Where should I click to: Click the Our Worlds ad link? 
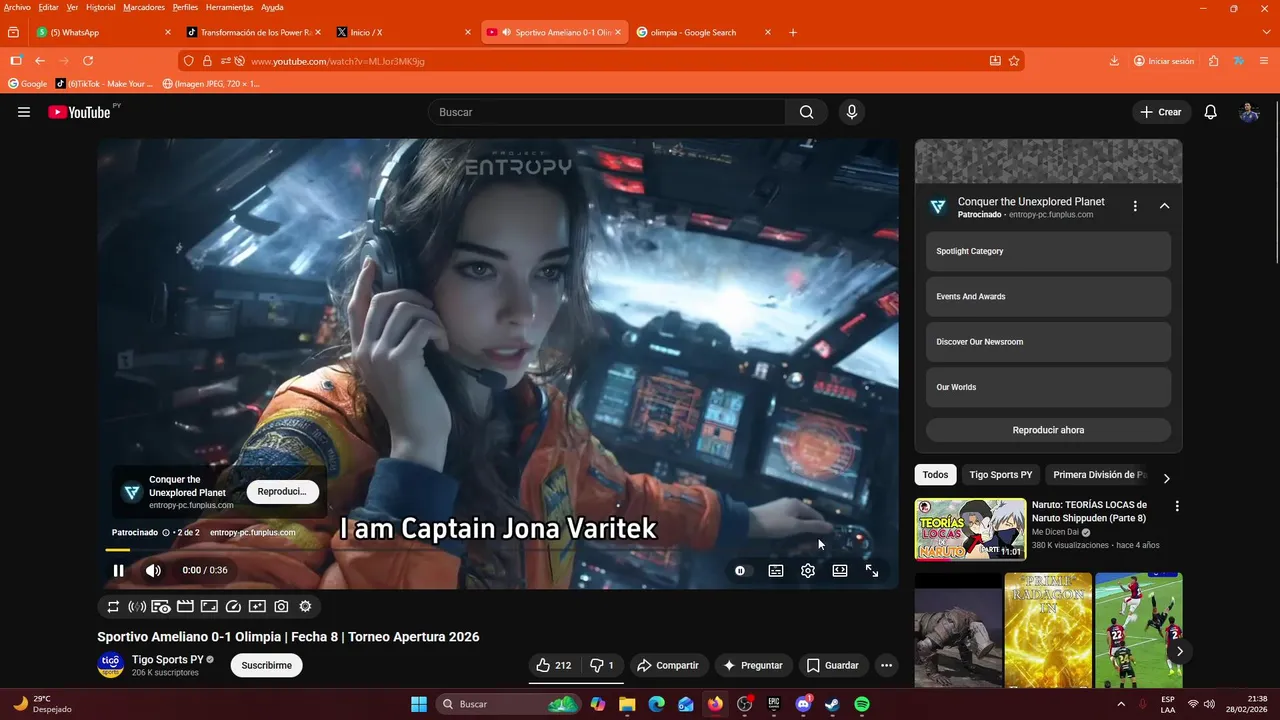[1048, 387]
